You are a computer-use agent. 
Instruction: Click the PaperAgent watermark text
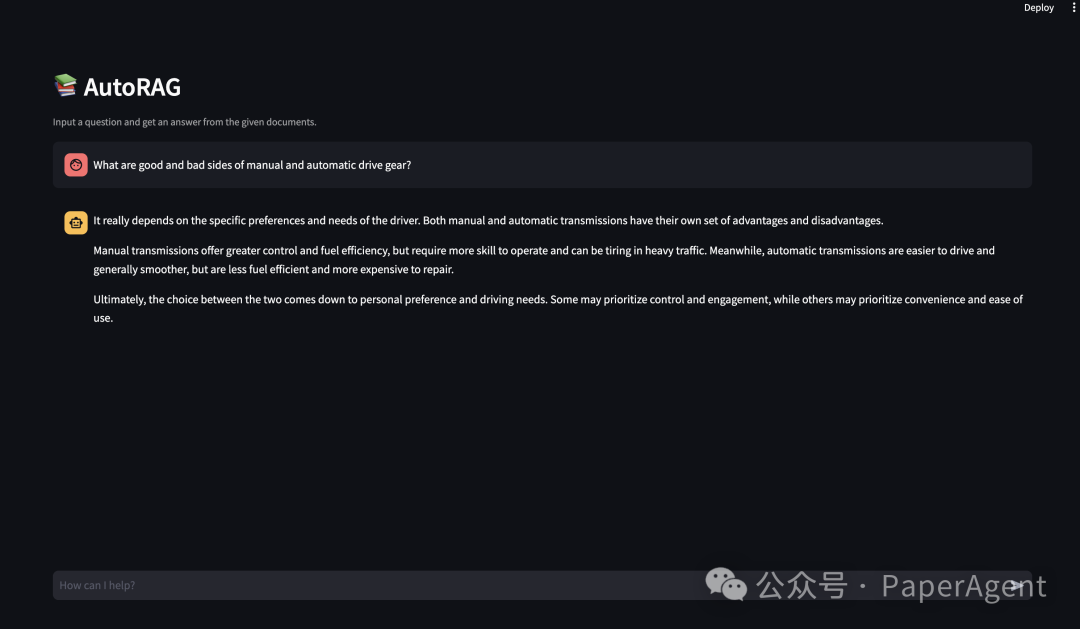pos(964,586)
